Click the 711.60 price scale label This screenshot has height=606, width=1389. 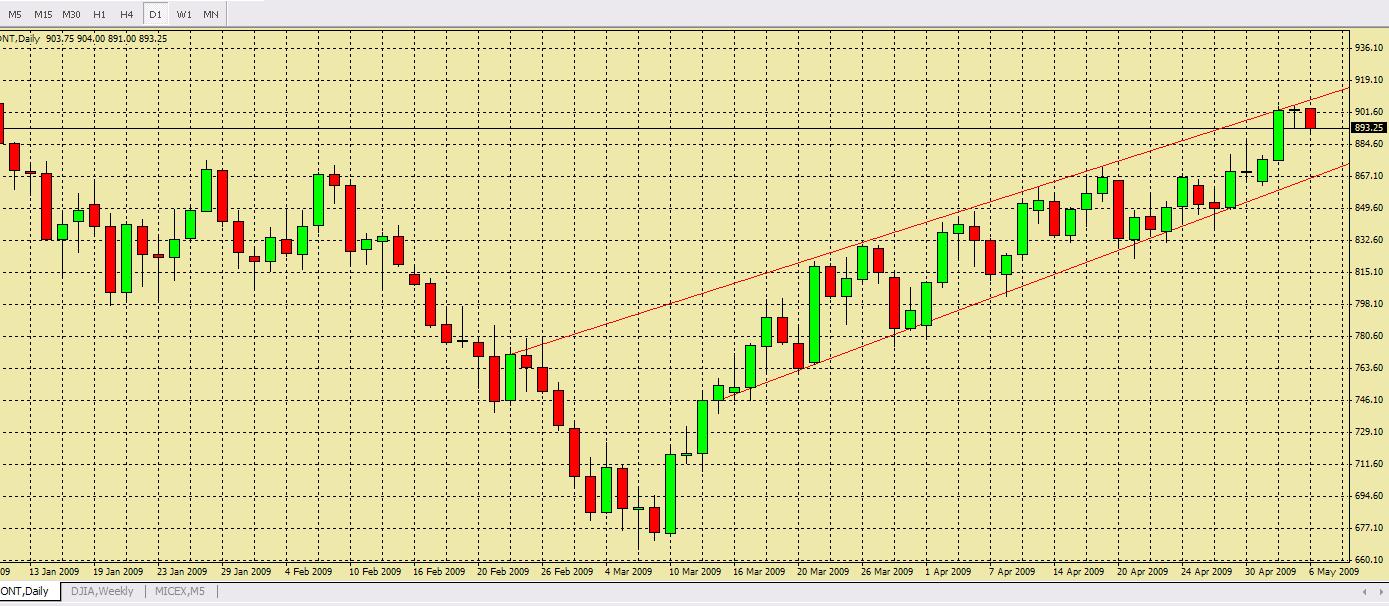[x=1368, y=463]
